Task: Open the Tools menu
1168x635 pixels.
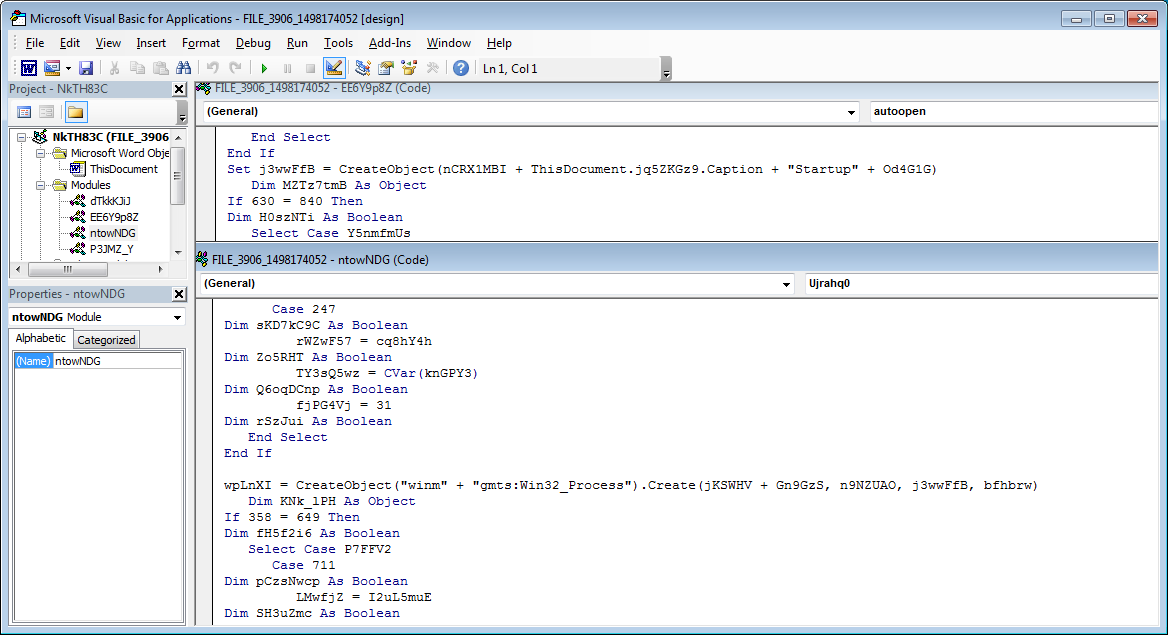Action: click(338, 43)
